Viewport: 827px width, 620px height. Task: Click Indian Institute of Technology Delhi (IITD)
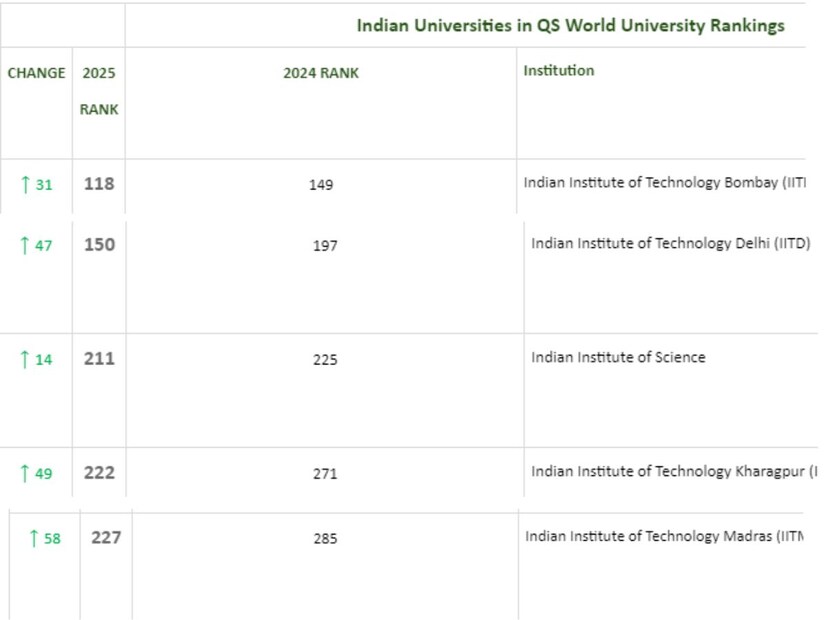[x=670, y=243]
